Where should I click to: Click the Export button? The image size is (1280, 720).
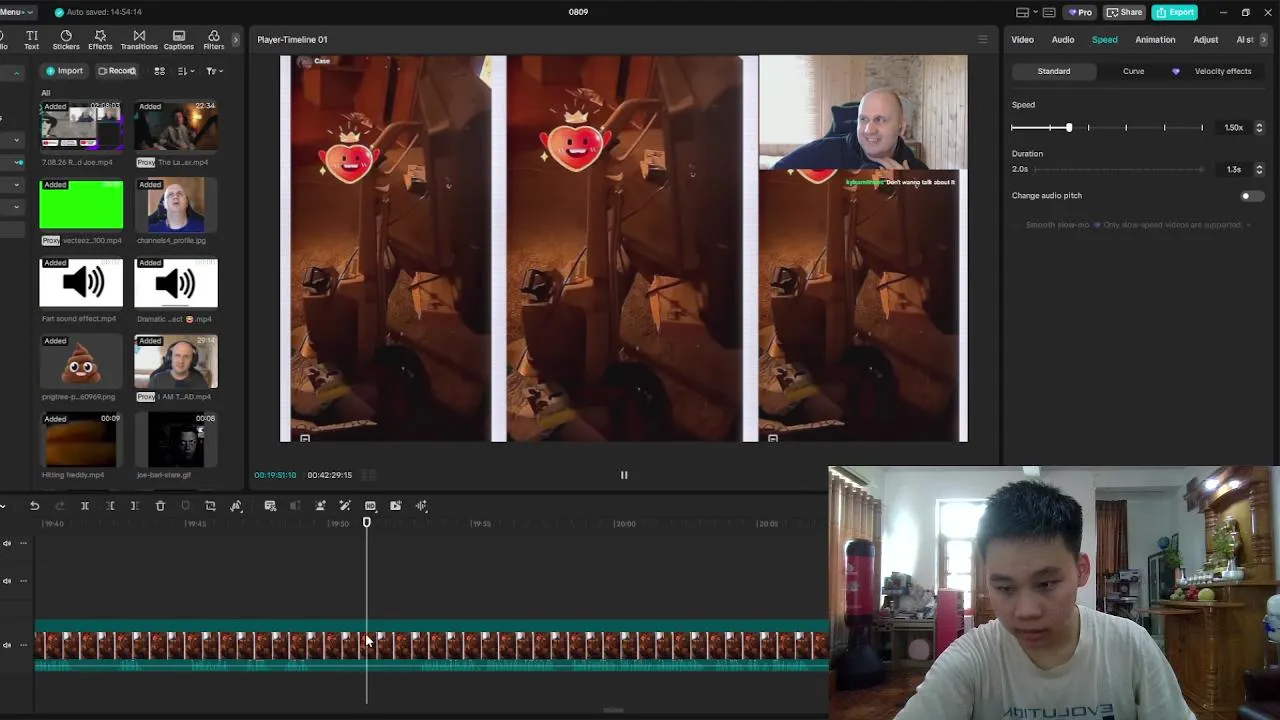(x=1175, y=12)
